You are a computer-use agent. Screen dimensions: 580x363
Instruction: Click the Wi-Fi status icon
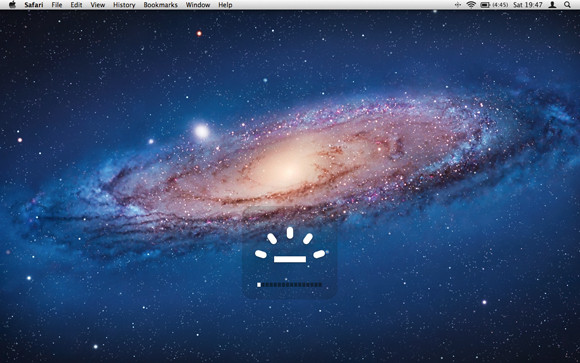471,4
